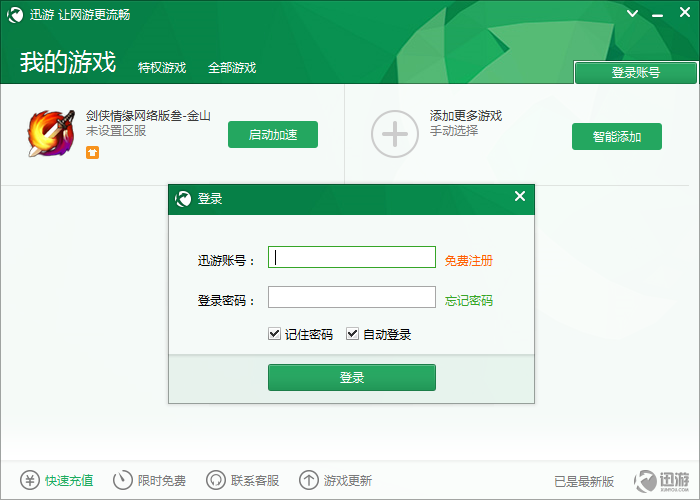Focus the 登录密码 input field
Image resolution: width=700 pixels, height=500 pixels.
[x=351, y=297]
